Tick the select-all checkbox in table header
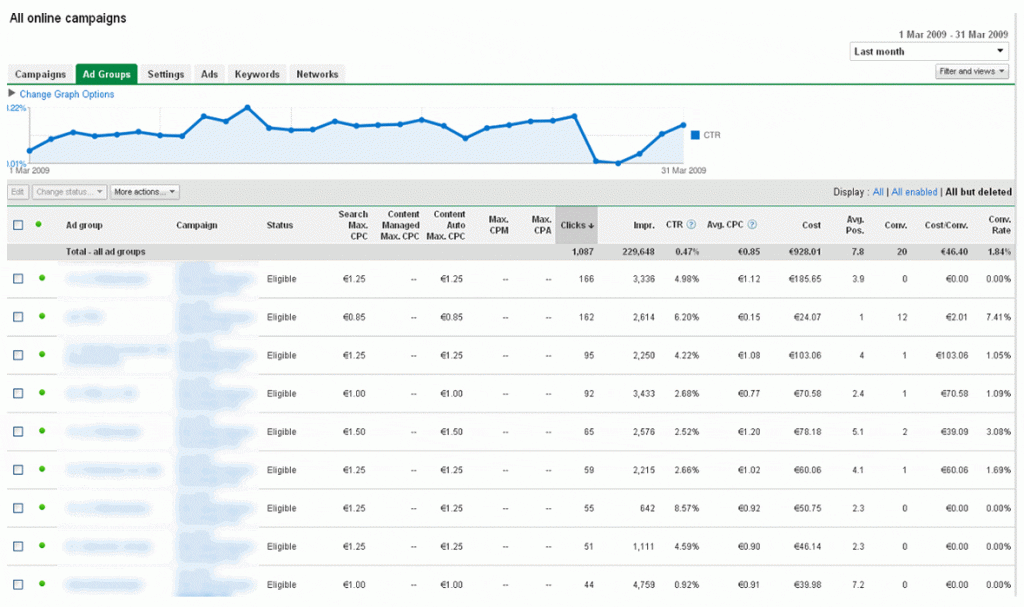The width and height of the screenshot is (1024, 607). coord(18,225)
